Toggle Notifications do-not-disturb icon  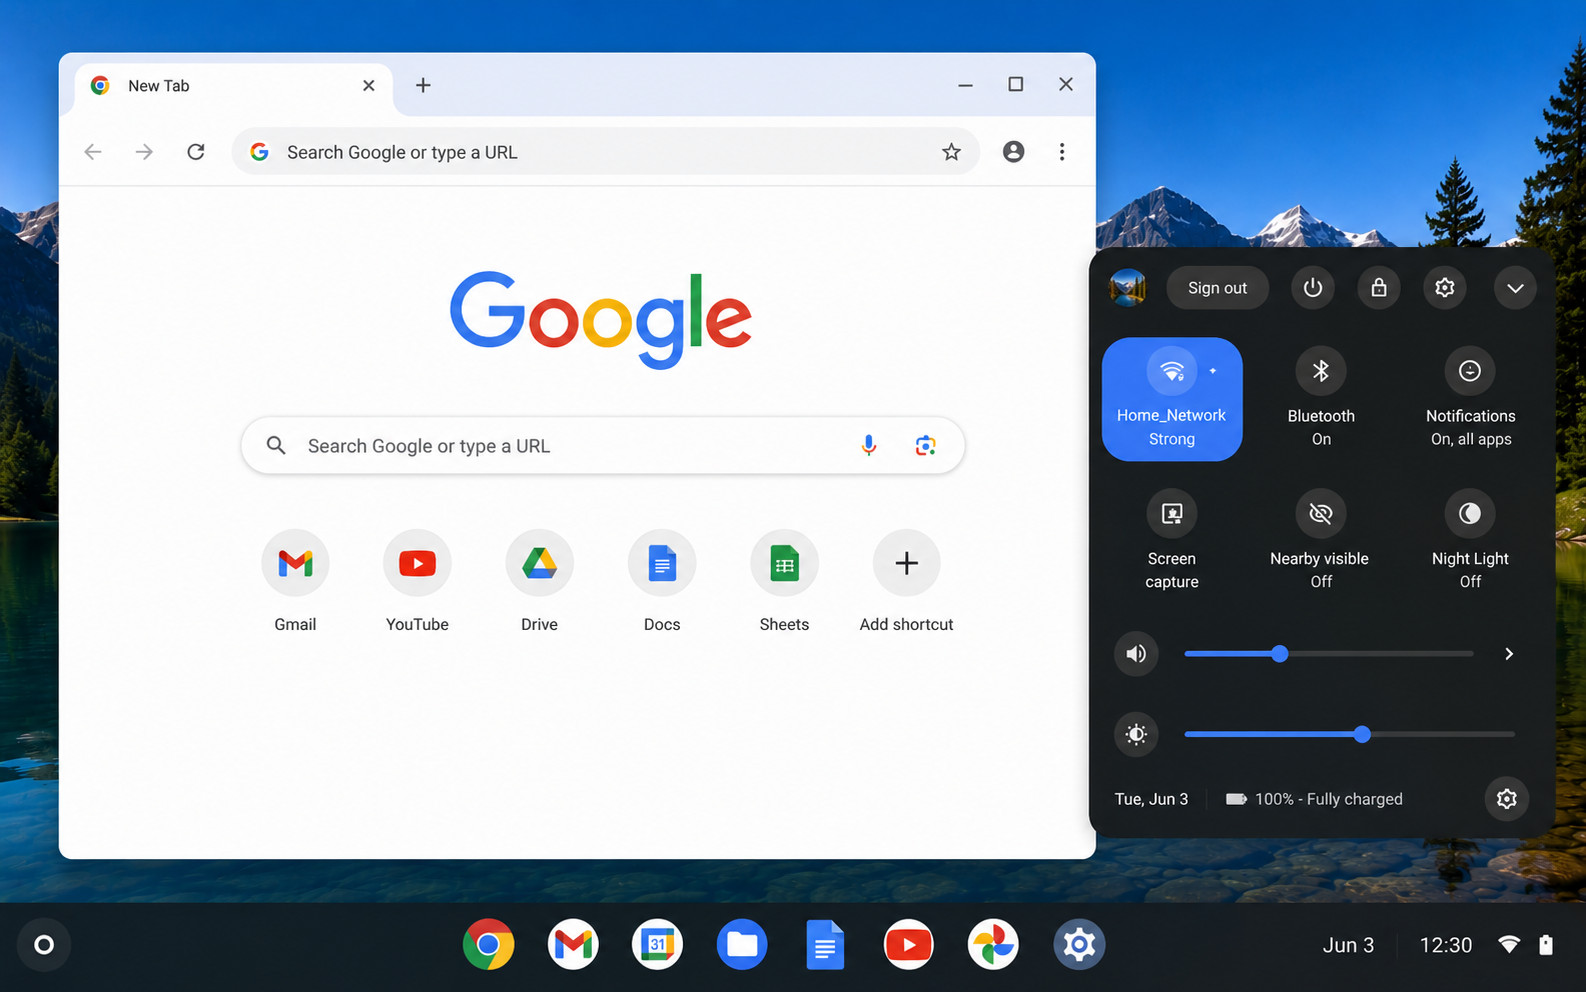pyautogui.click(x=1470, y=371)
